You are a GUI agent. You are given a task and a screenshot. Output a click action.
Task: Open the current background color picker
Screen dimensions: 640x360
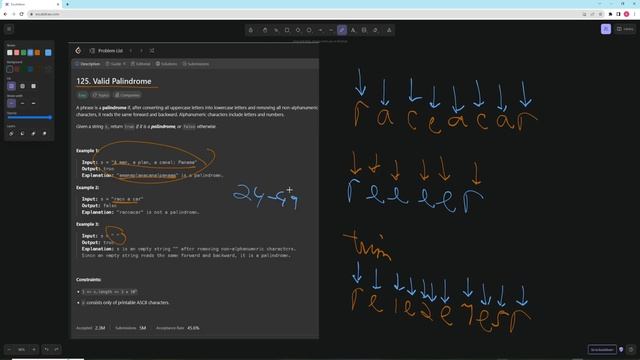48,69
